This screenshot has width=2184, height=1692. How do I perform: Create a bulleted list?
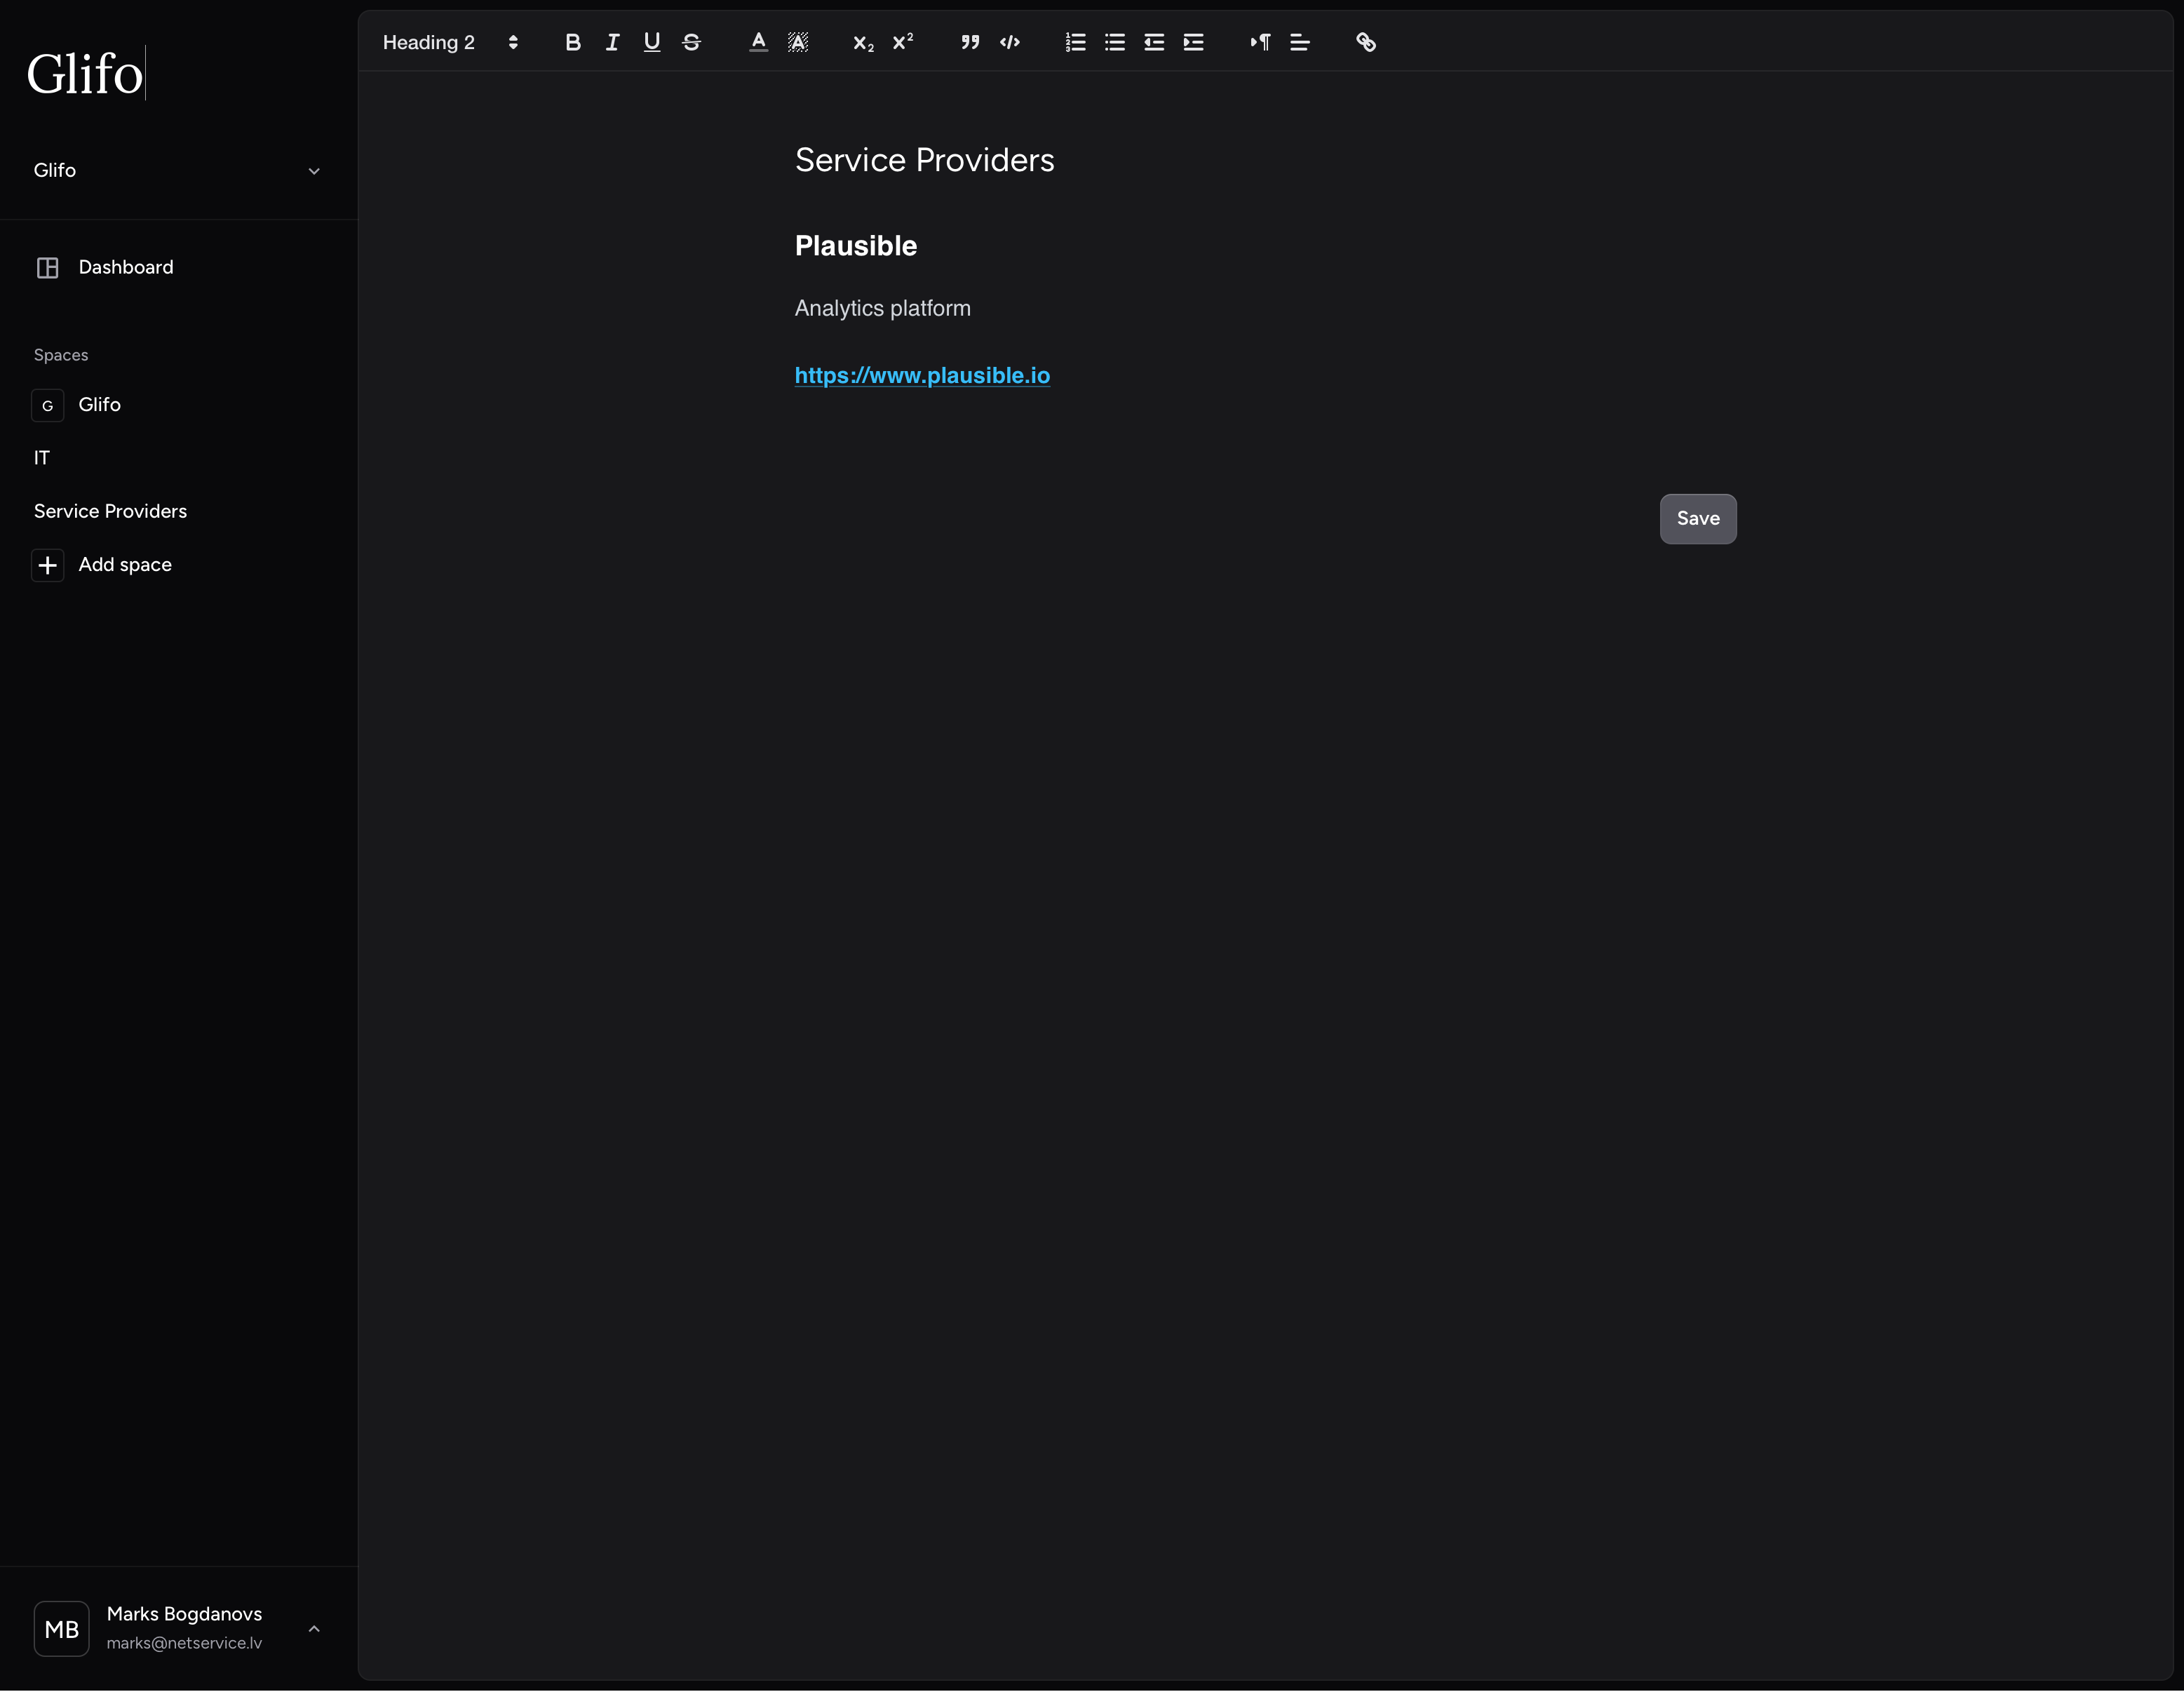[x=1115, y=42]
